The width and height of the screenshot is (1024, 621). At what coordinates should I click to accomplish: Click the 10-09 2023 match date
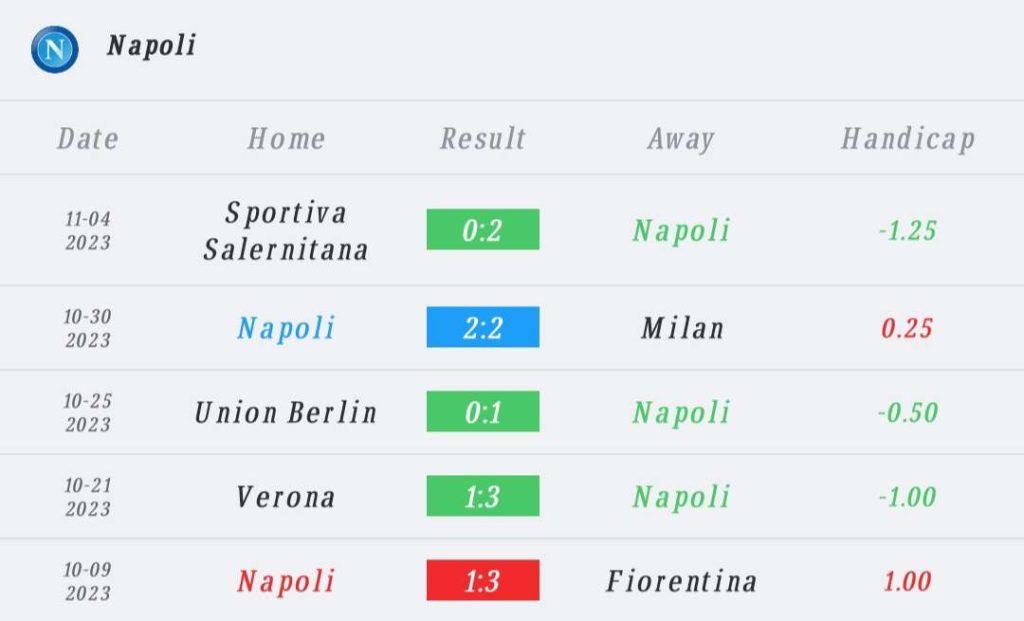88,581
